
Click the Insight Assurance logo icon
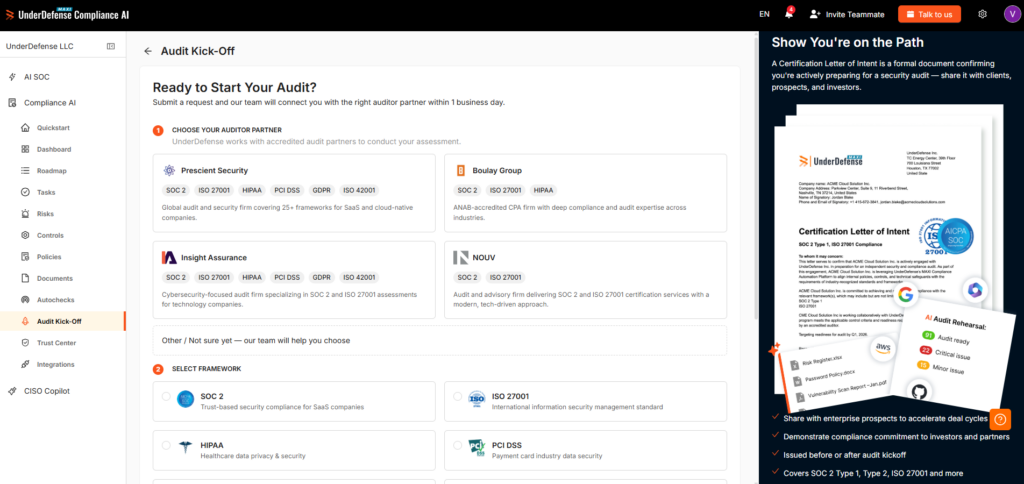click(169, 257)
